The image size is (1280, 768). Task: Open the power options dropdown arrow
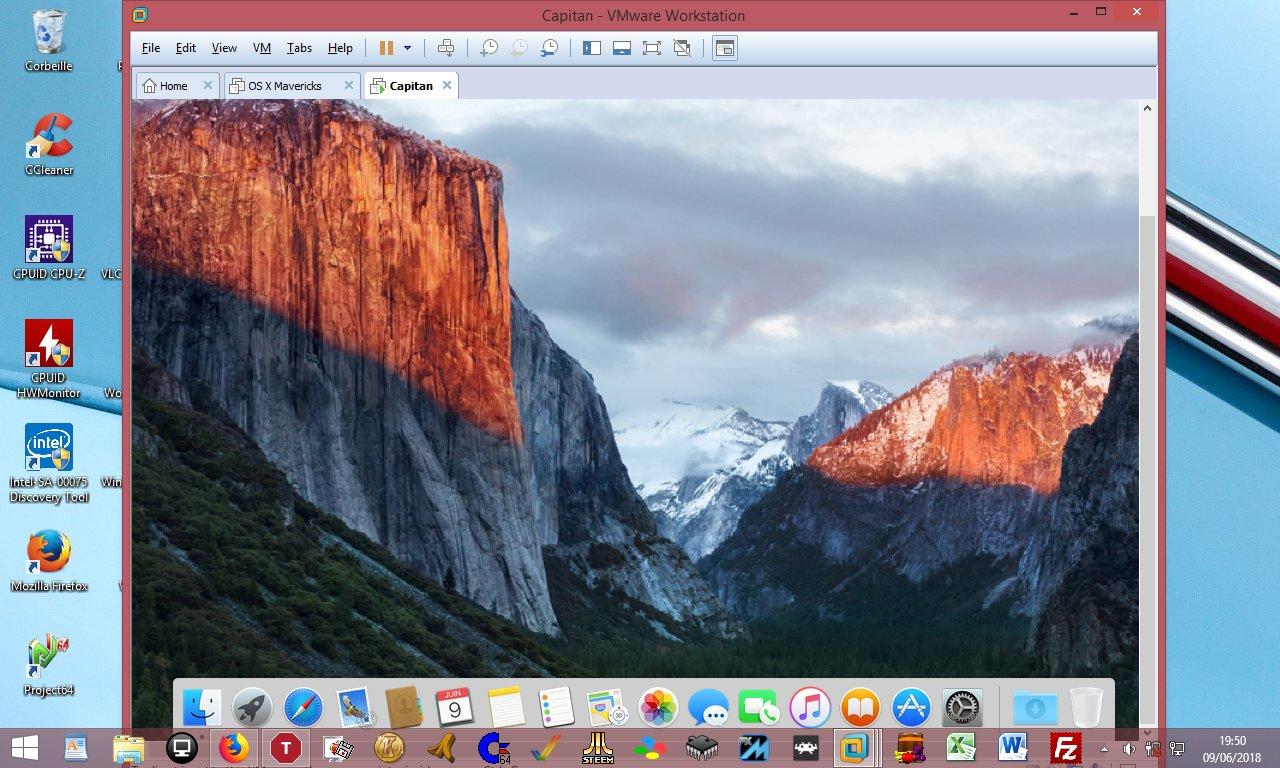coord(407,48)
